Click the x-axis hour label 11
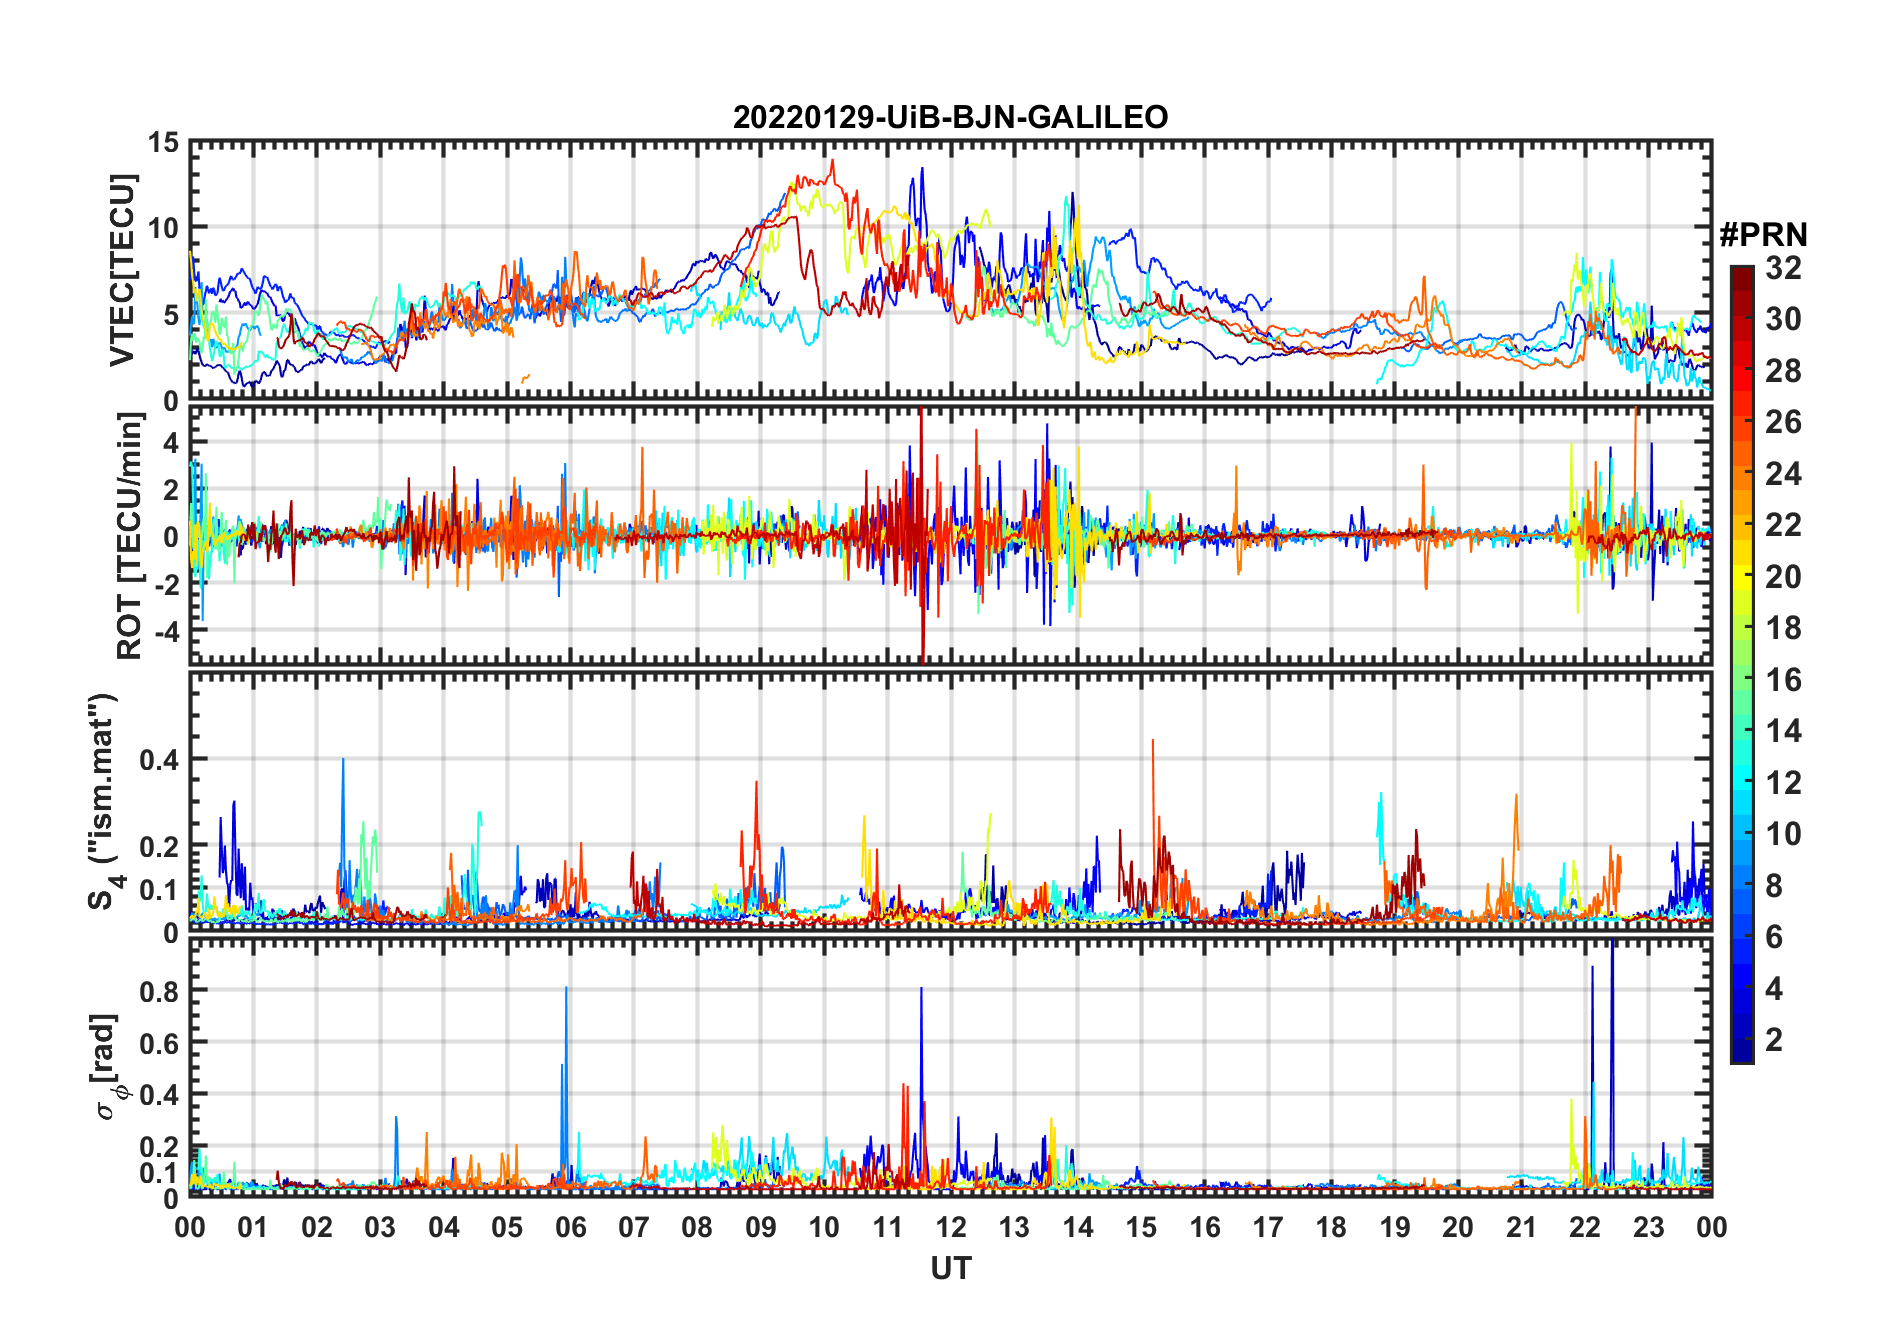The image size is (1902, 1330). tap(887, 1227)
